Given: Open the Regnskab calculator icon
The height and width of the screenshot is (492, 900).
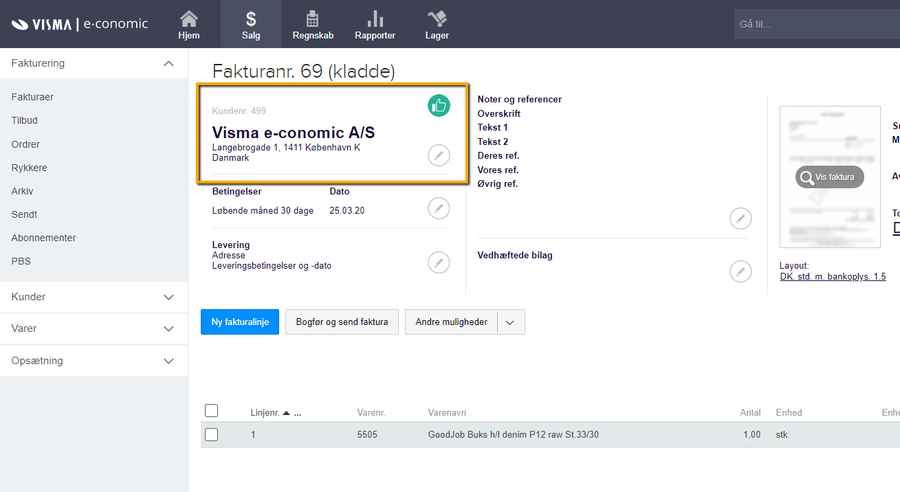Looking at the screenshot, I should tap(313, 24).
